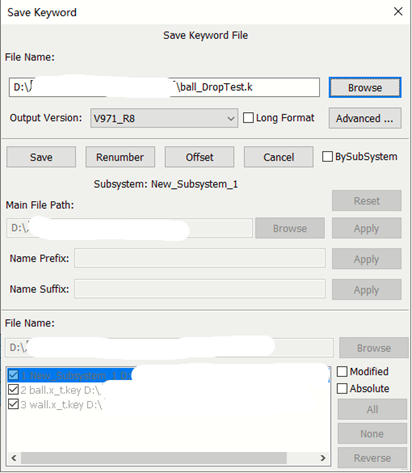Screen dimensions: 412x473
Task: Close the Save Keyword dialog
Action: tap(398, 12)
